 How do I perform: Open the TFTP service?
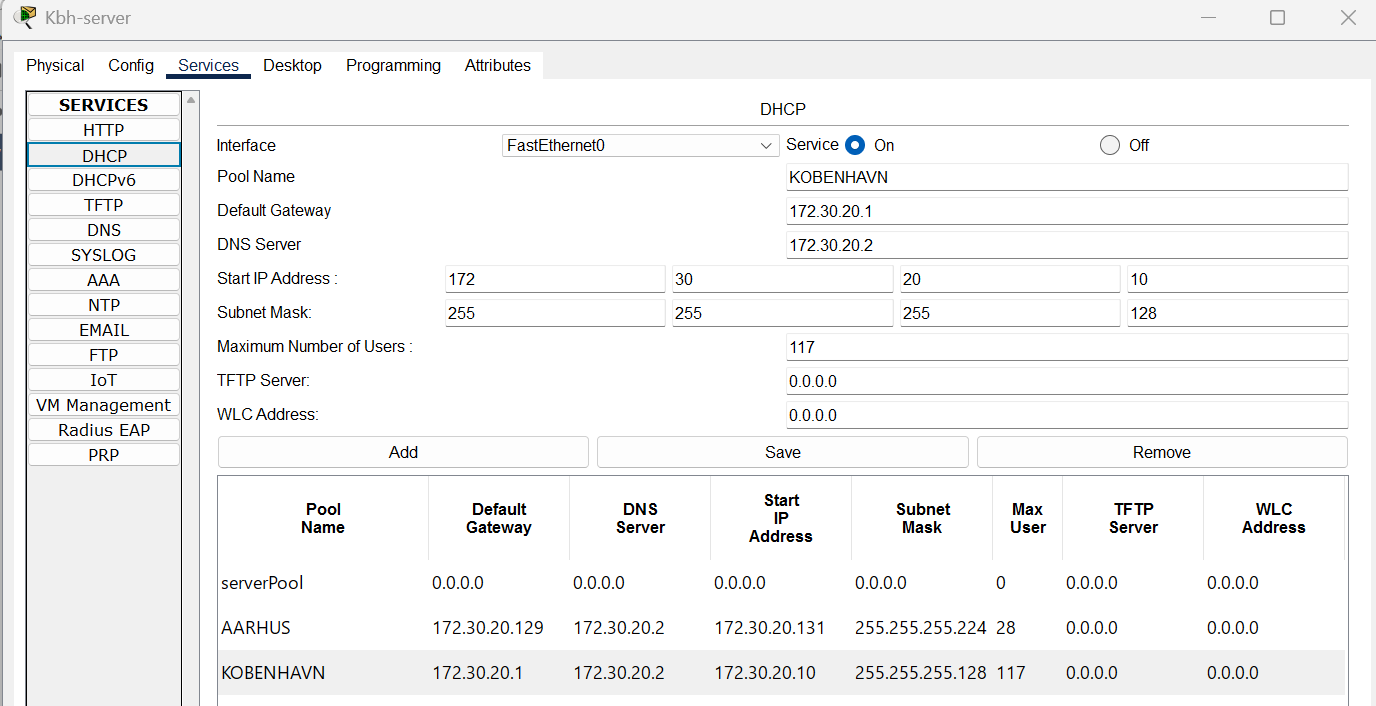pyautogui.click(x=104, y=205)
